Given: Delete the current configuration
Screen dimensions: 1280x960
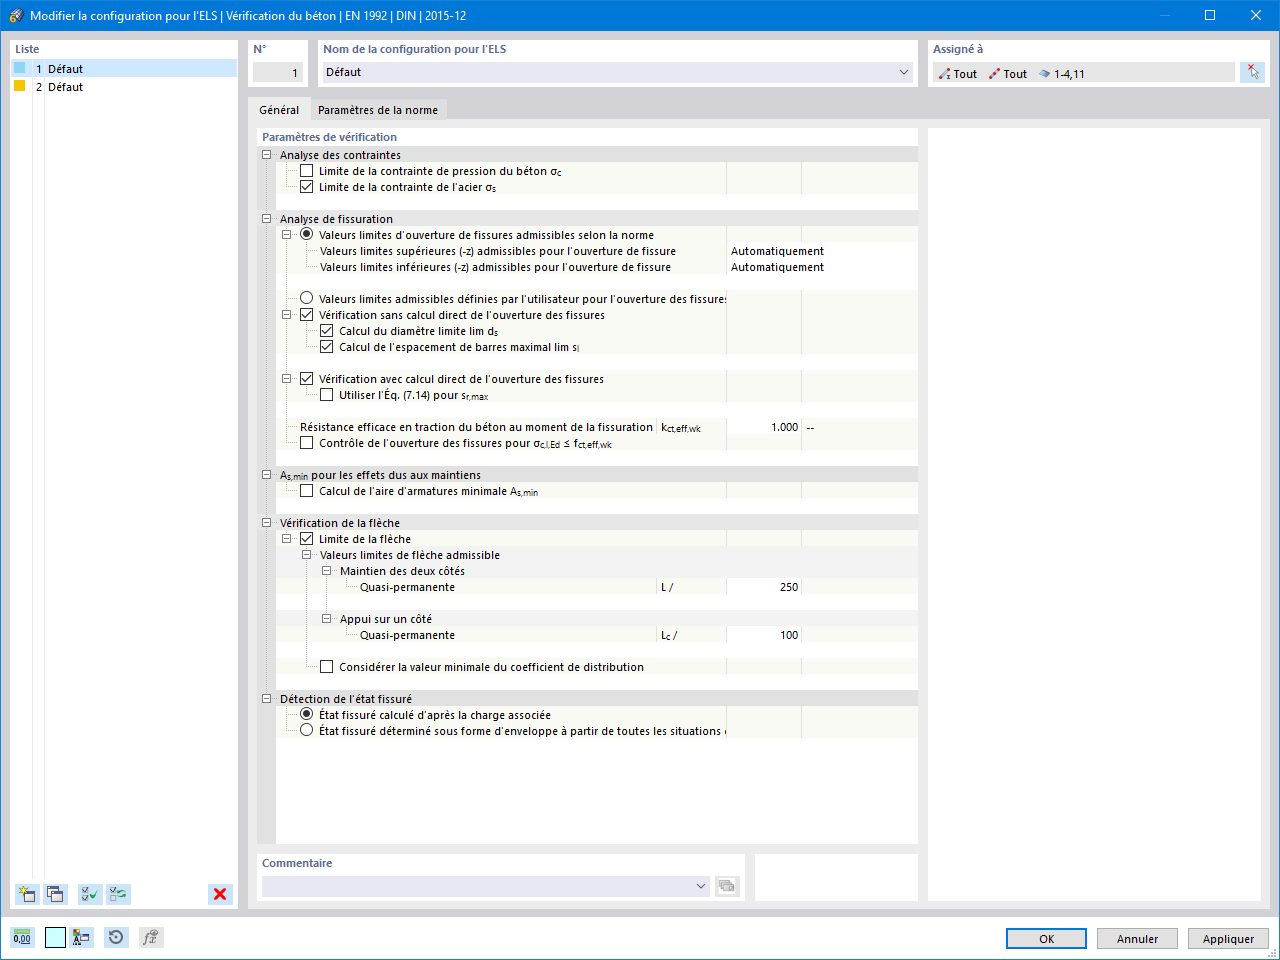Looking at the screenshot, I should 220,894.
